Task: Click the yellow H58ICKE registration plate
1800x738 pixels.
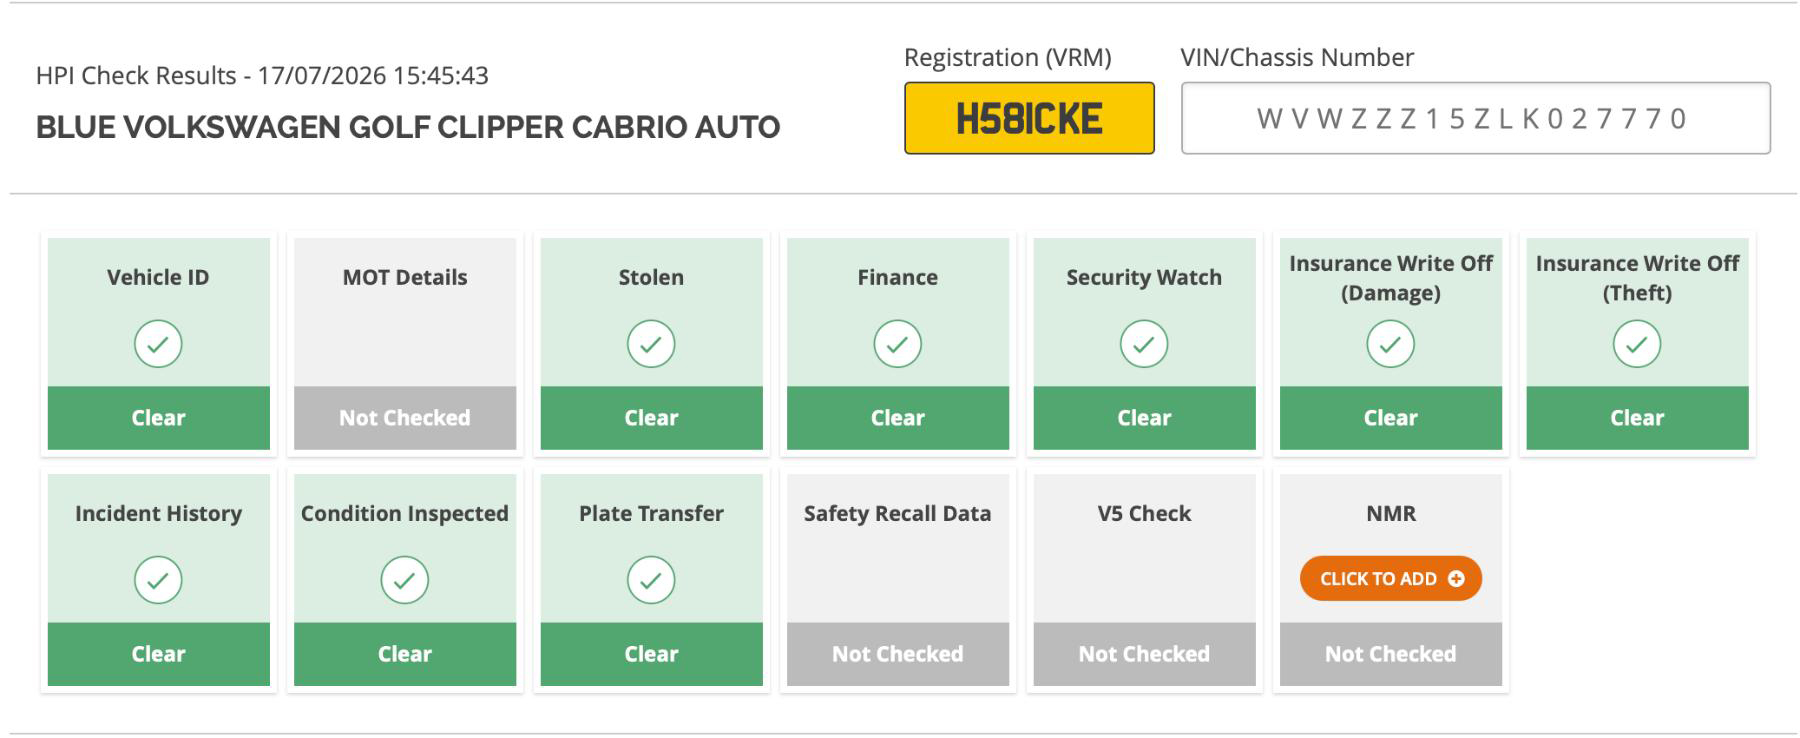Action: (1029, 118)
